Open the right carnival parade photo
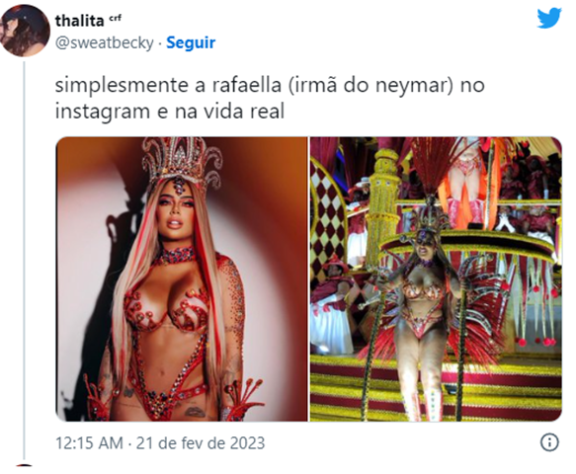 click(x=436, y=279)
